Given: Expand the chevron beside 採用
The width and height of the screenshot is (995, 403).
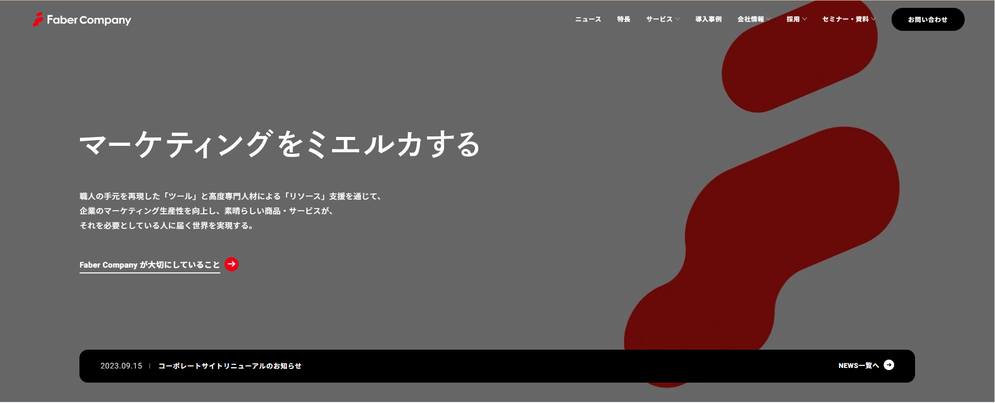Looking at the screenshot, I should pos(804,19).
